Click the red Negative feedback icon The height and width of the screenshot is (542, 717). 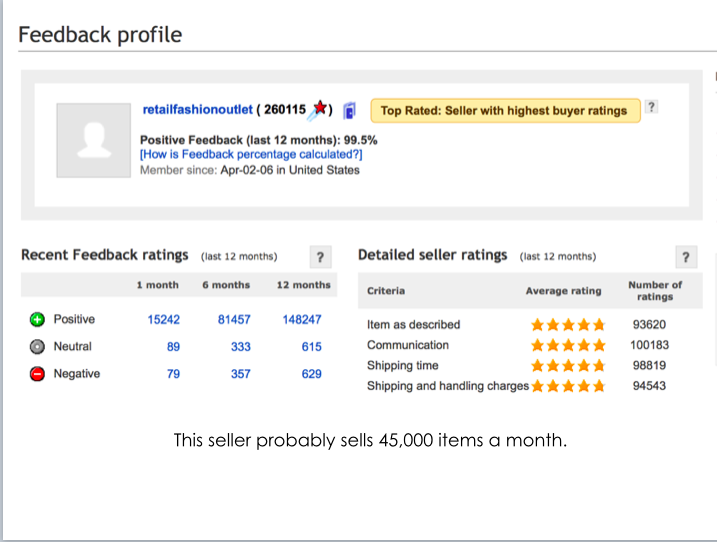[x=37, y=374]
